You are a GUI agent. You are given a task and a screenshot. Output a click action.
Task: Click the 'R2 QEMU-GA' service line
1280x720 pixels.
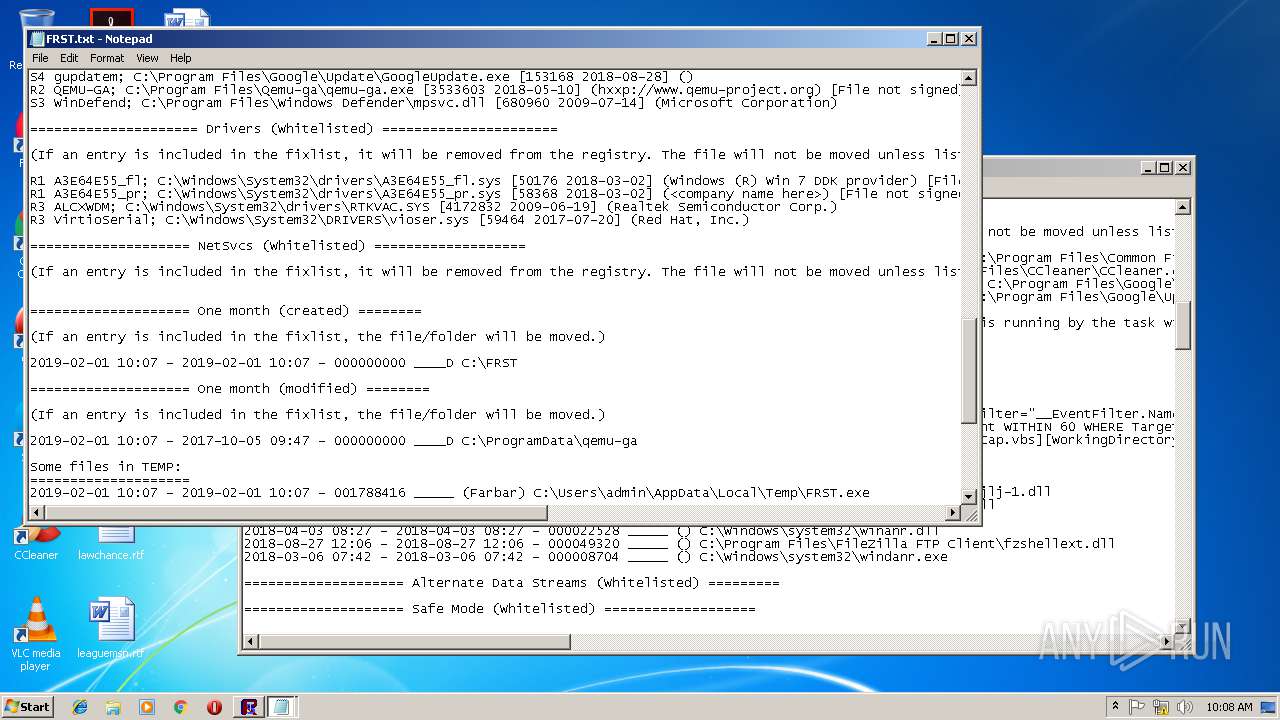[x=494, y=89]
